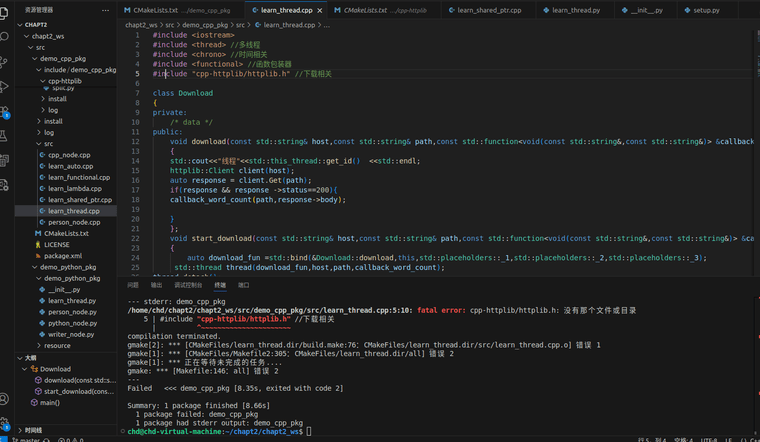Expand the 时间线 timeline section
The width and height of the screenshot is (760, 442).
[x=20, y=430]
